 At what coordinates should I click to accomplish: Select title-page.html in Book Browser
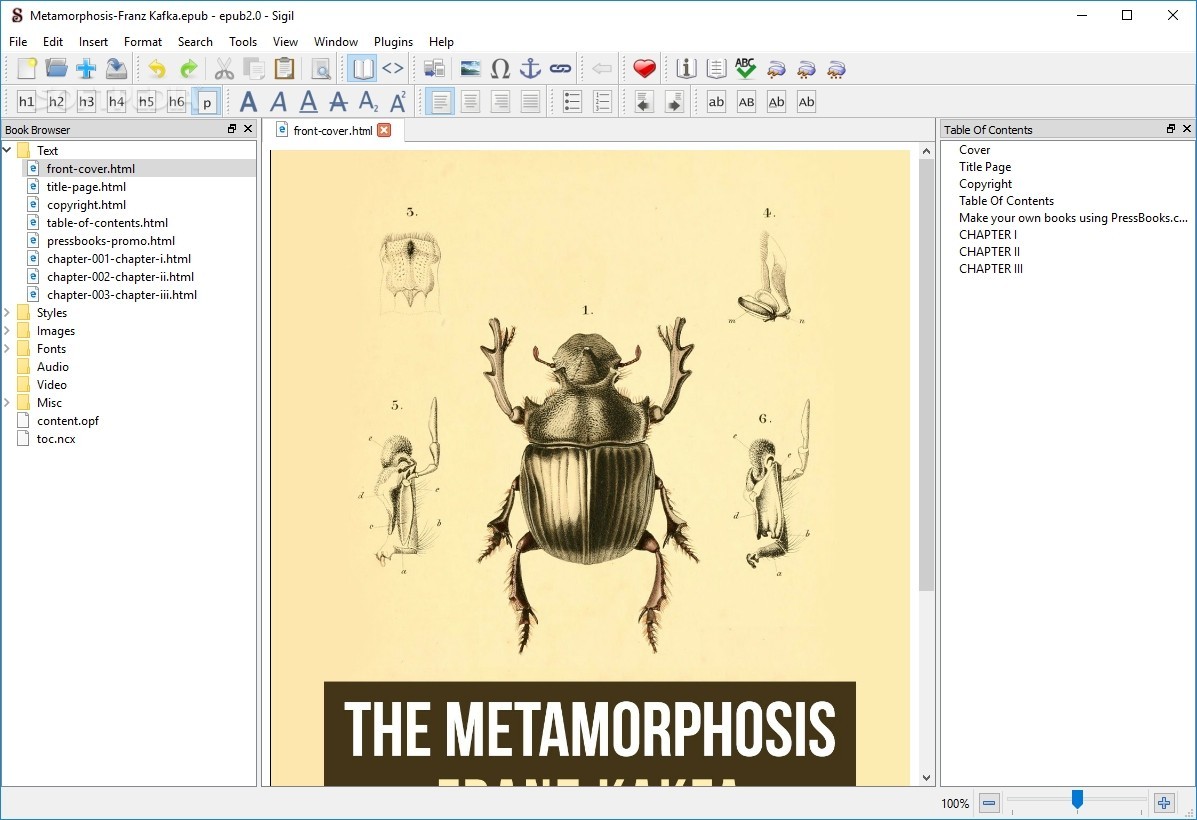(86, 186)
